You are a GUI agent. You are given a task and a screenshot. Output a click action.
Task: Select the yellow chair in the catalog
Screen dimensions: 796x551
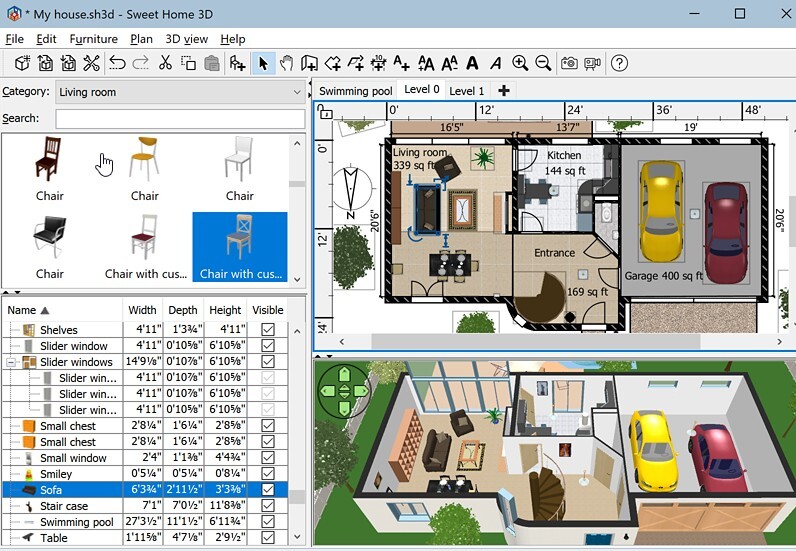pos(145,169)
